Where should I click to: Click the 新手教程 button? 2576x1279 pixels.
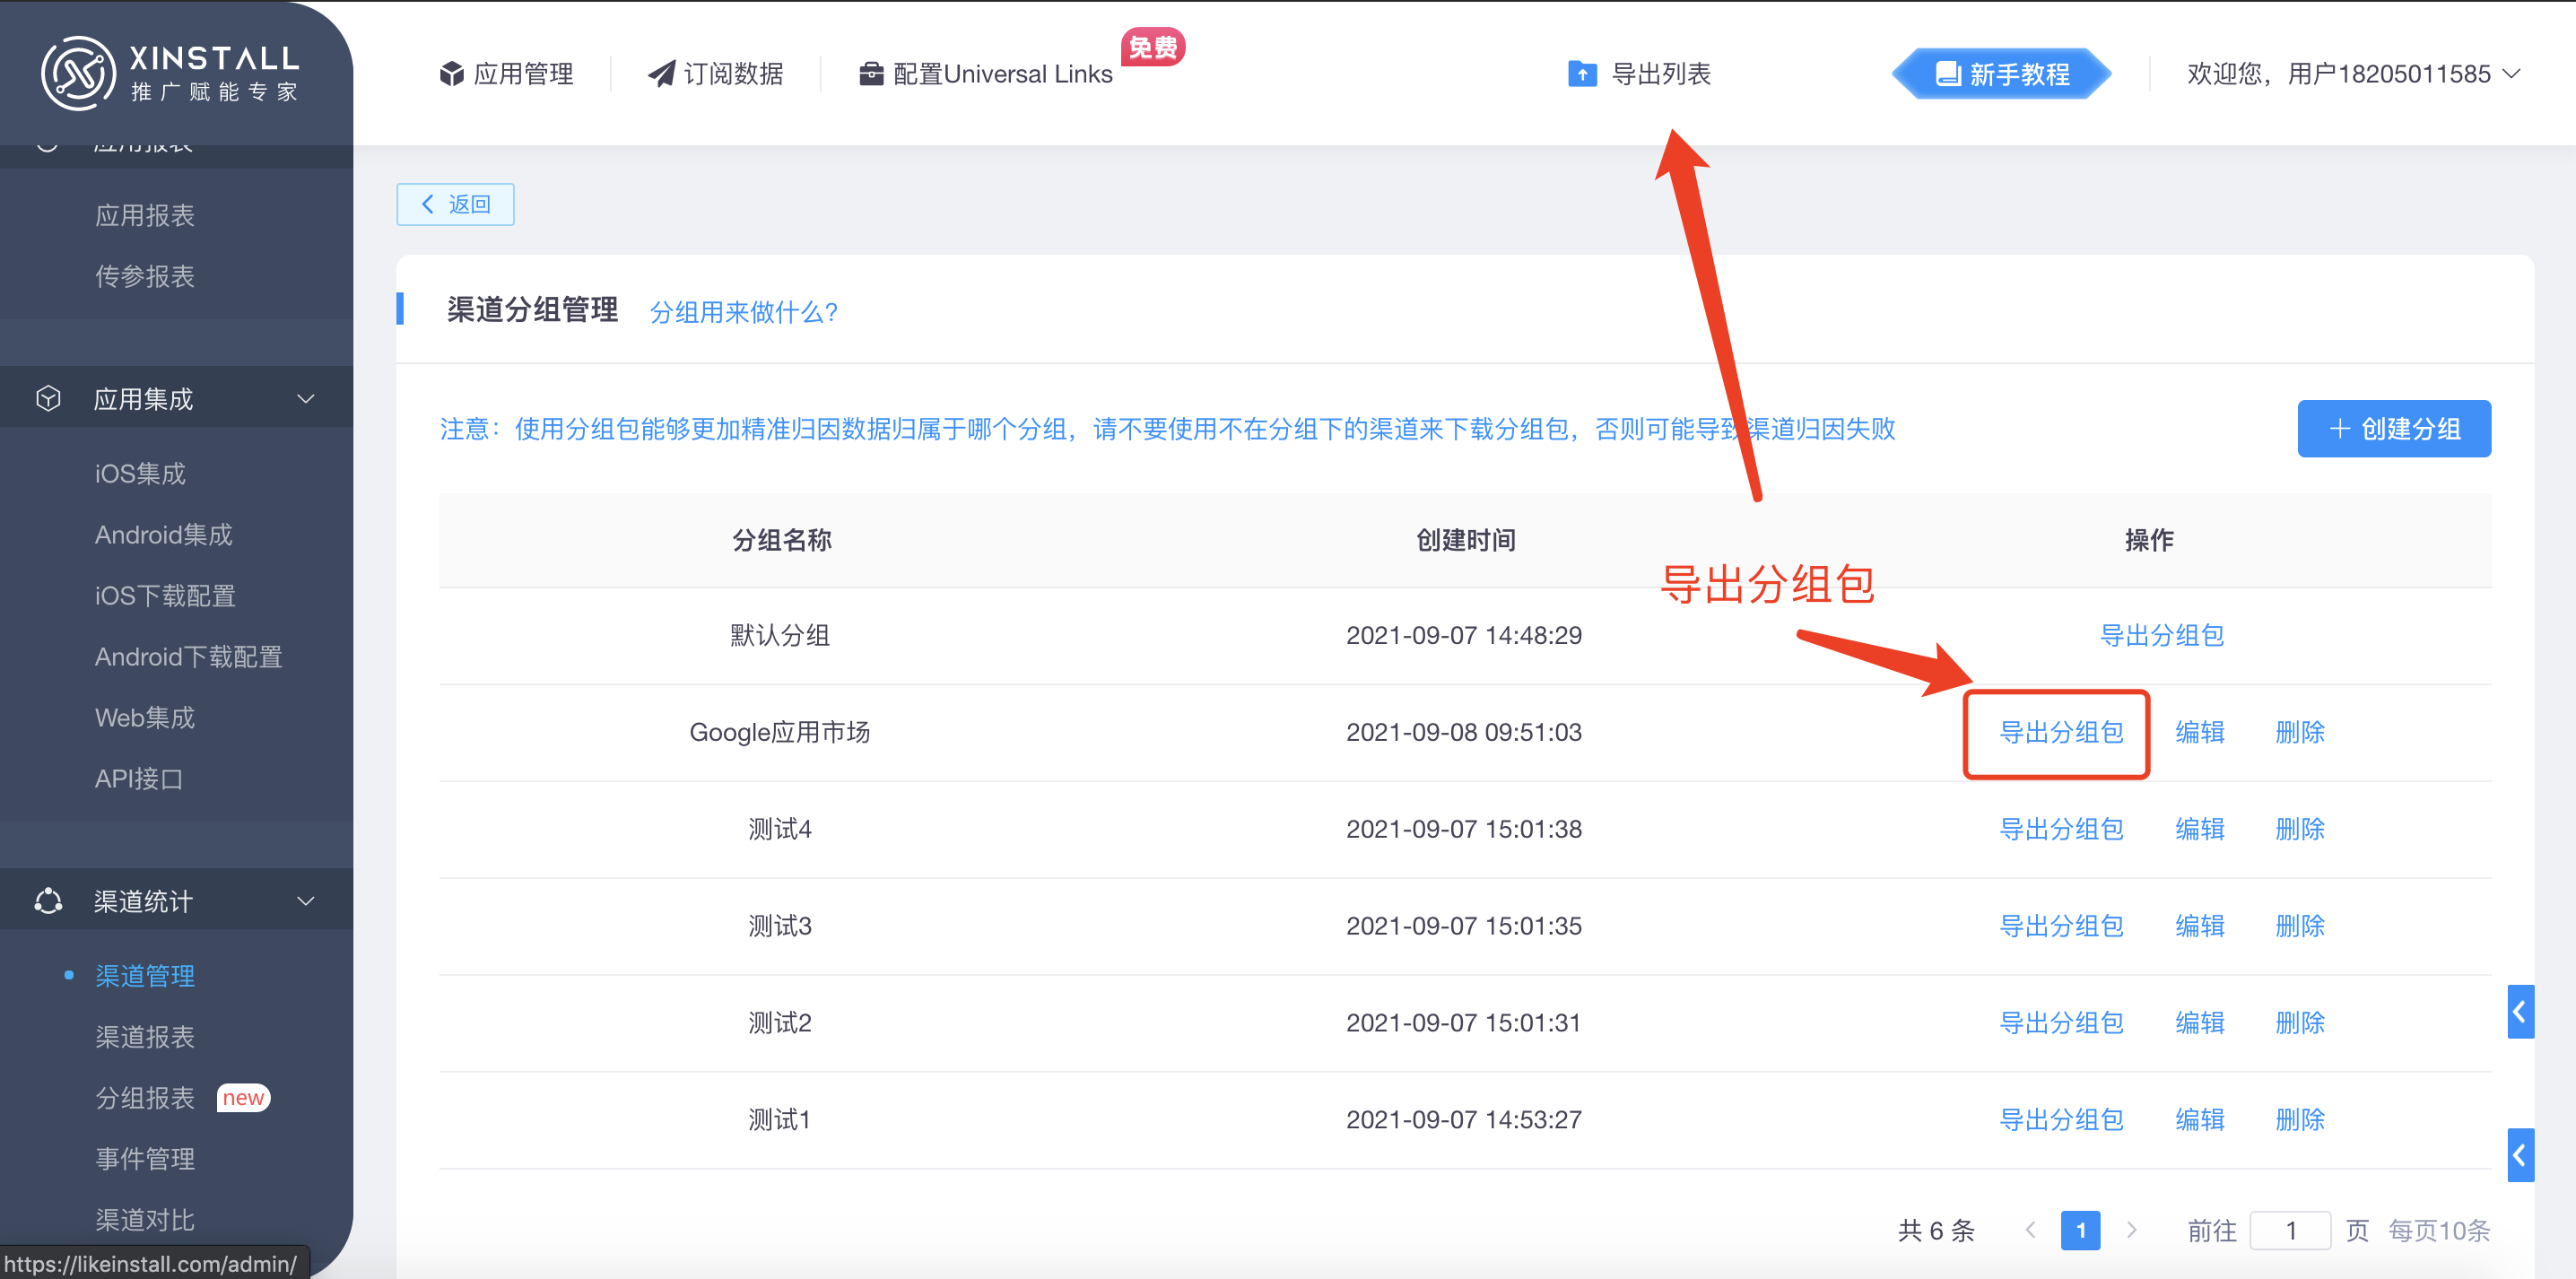pyautogui.click(x=2001, y=73)
